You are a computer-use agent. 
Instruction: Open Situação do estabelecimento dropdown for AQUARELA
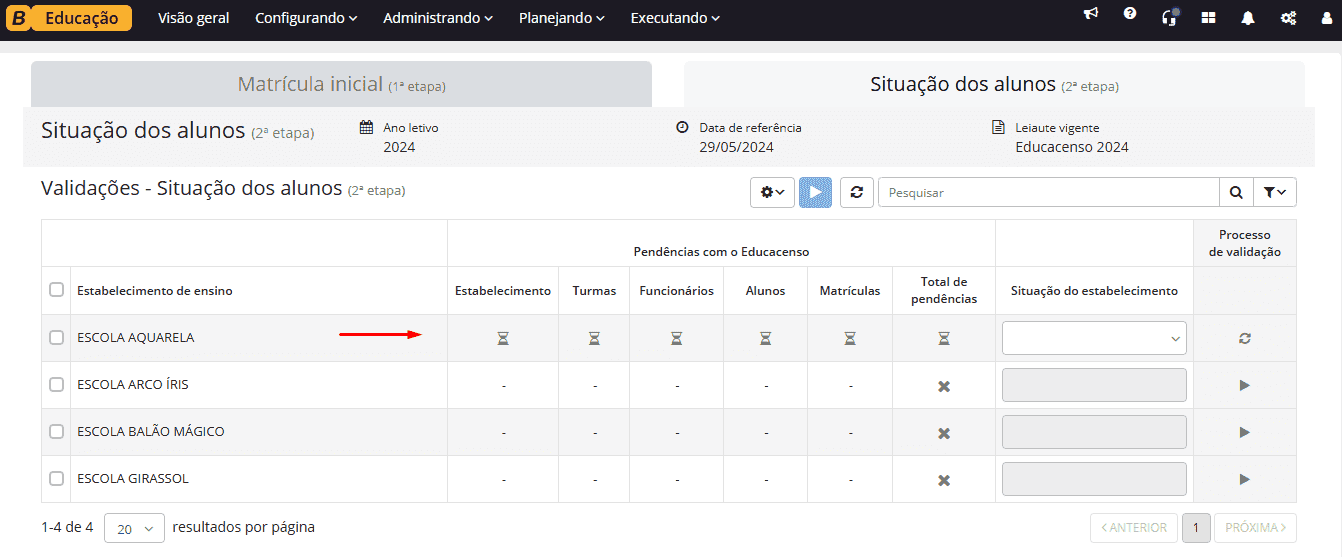coord(1094,338)
